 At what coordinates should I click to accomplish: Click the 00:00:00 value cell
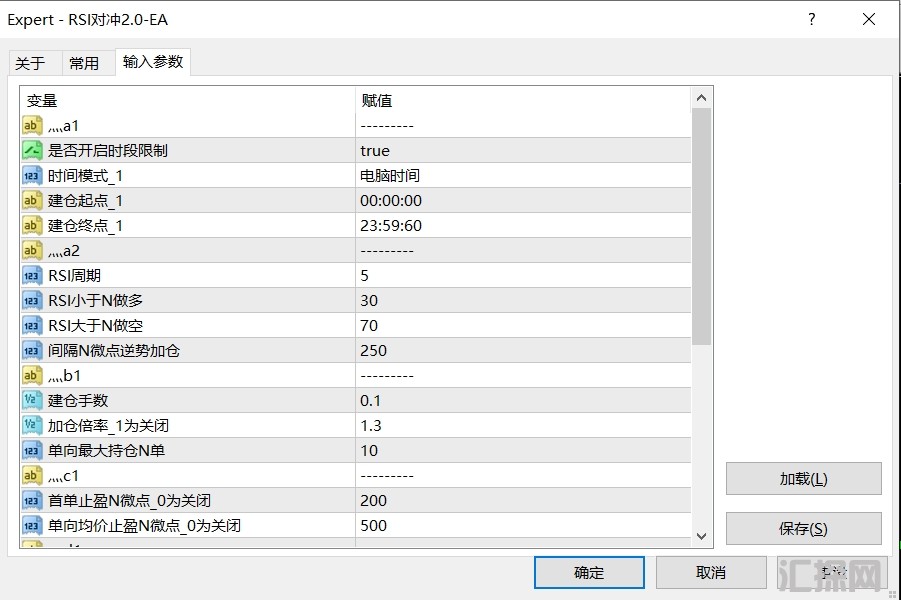[x=523, y=201]
